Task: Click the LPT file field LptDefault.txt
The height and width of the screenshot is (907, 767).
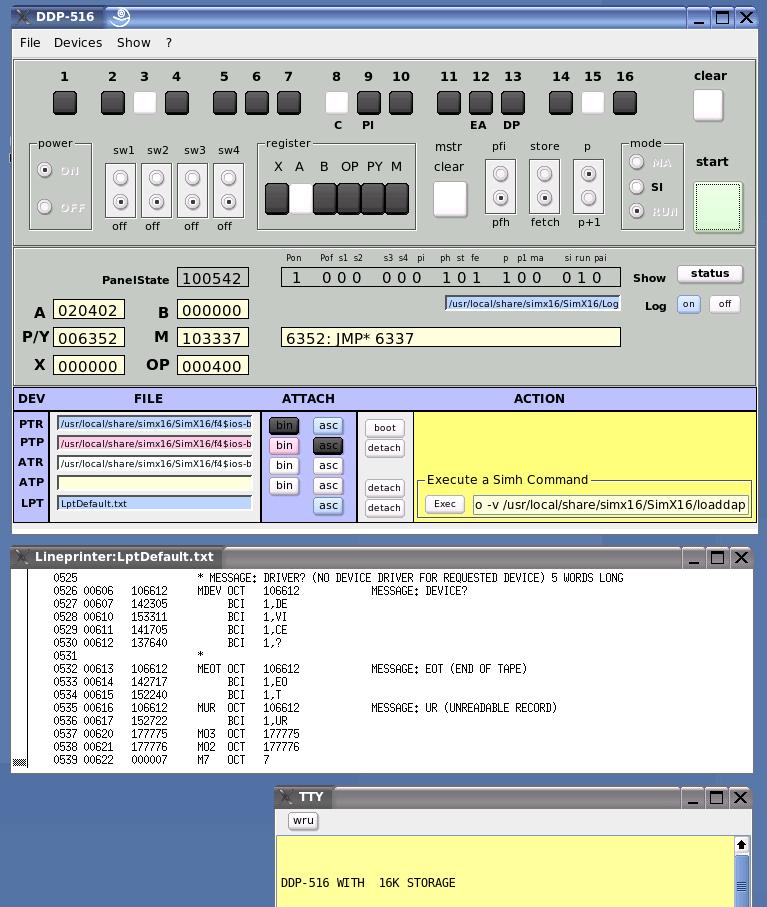Action: (154, 503)
